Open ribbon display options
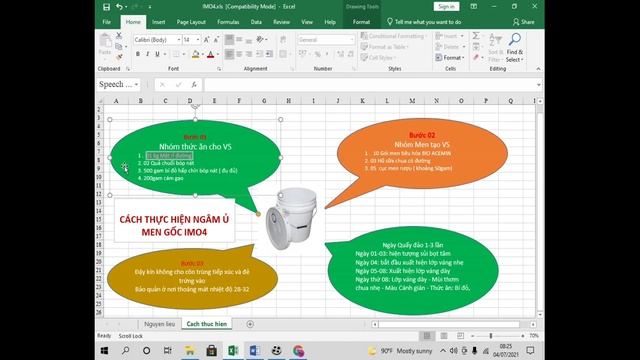 click(473, 7)
